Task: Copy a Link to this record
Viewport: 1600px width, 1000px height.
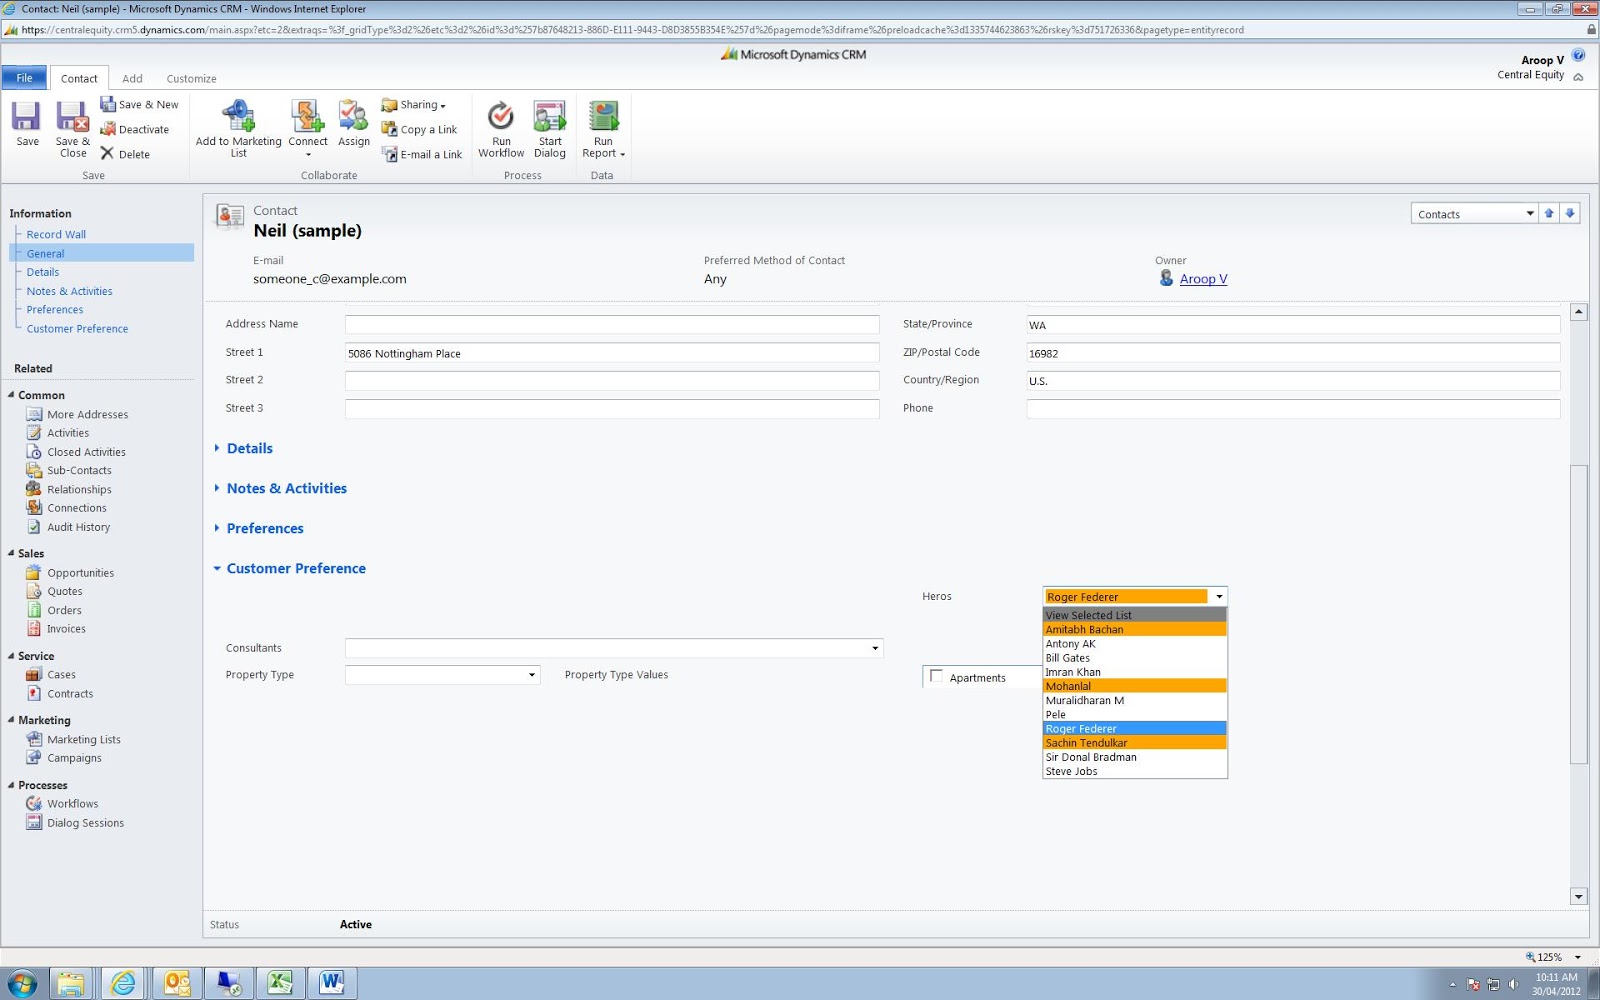Action: [x=419, y=129]
